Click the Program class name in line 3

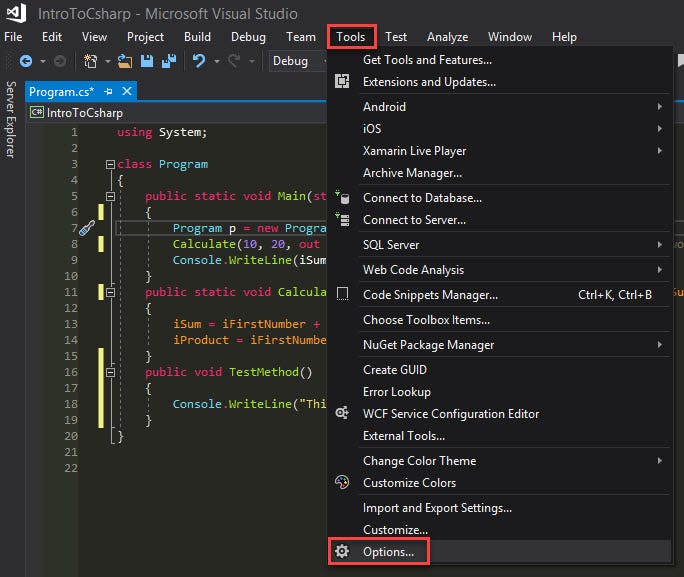[183, 164]
